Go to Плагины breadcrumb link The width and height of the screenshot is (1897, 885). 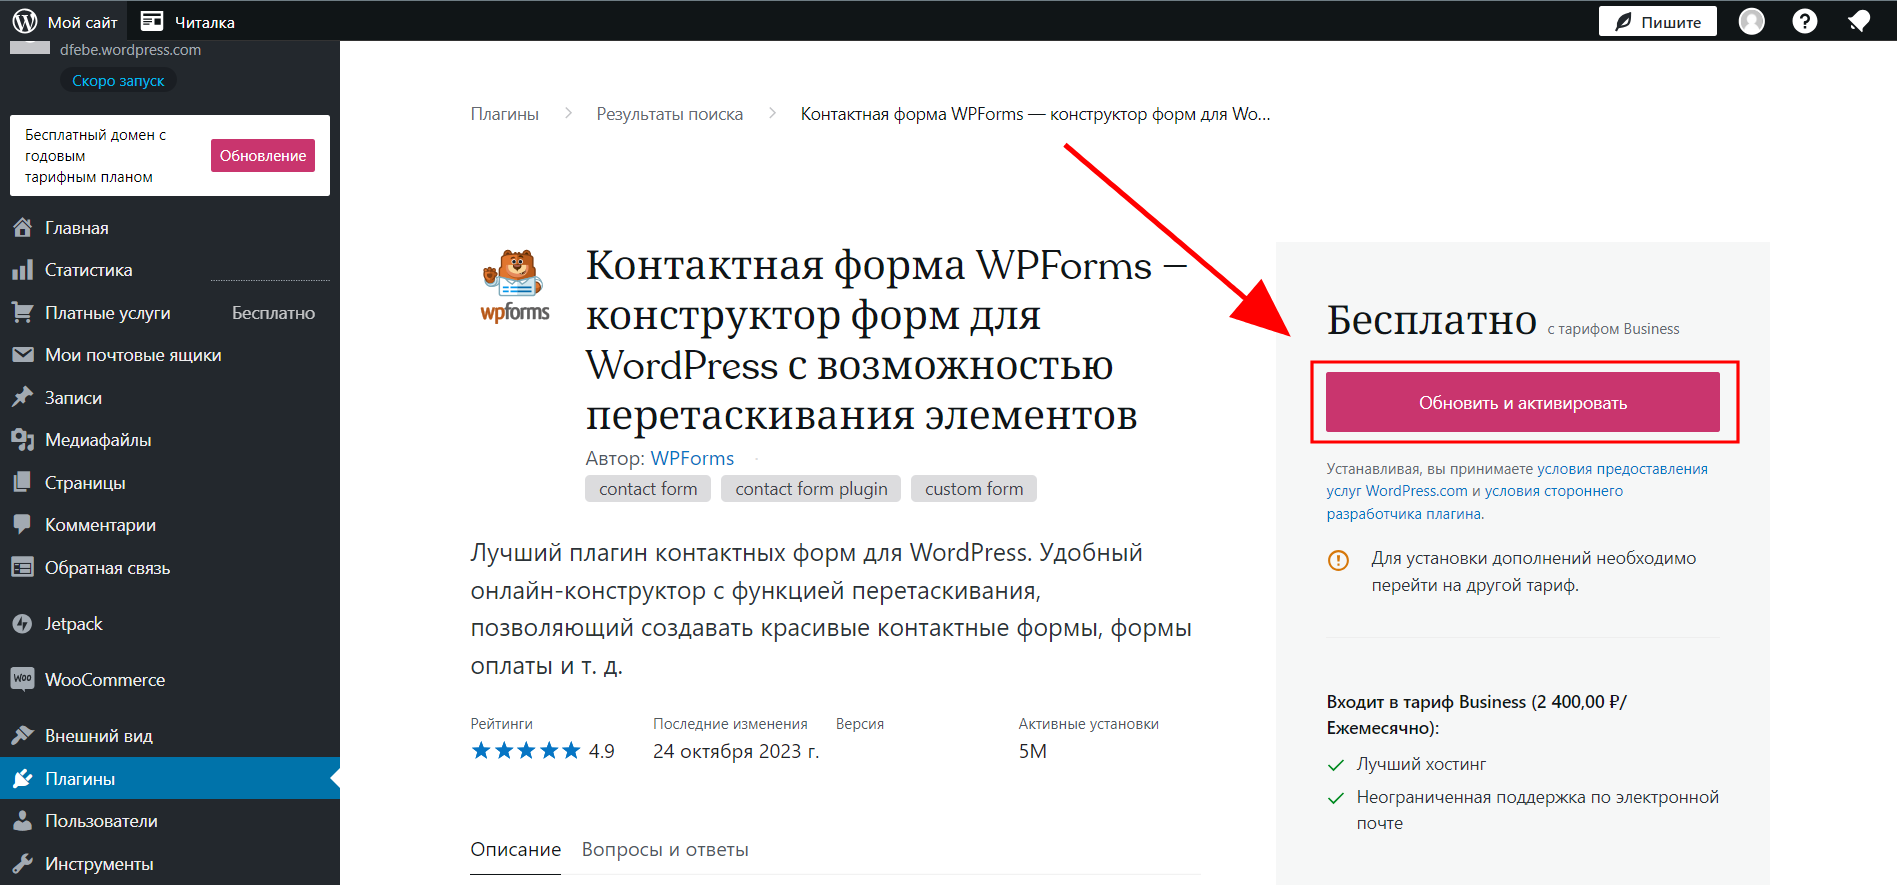click(505, 114)
